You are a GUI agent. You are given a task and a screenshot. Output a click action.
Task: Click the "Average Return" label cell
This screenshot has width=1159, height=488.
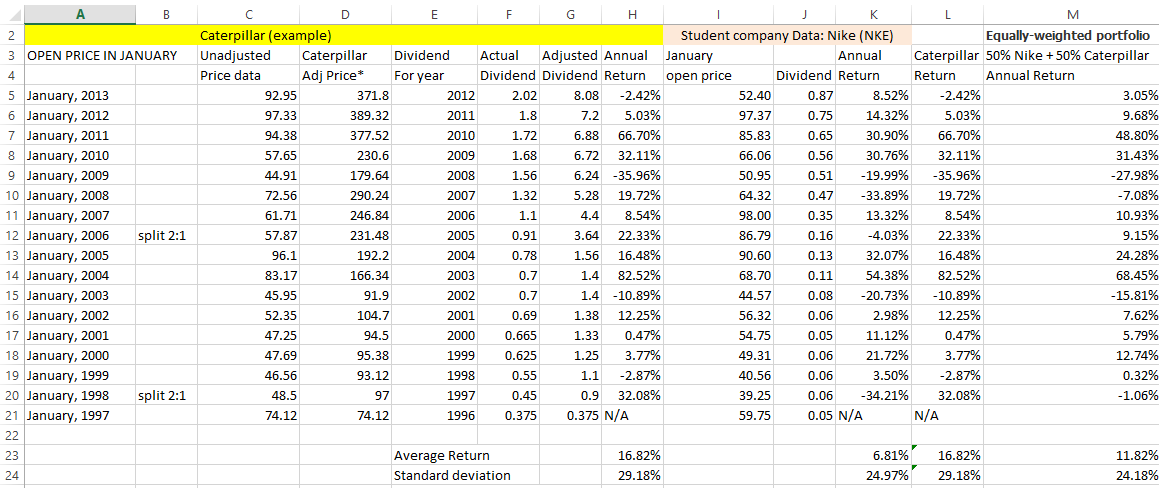click(x=440, y=455)
